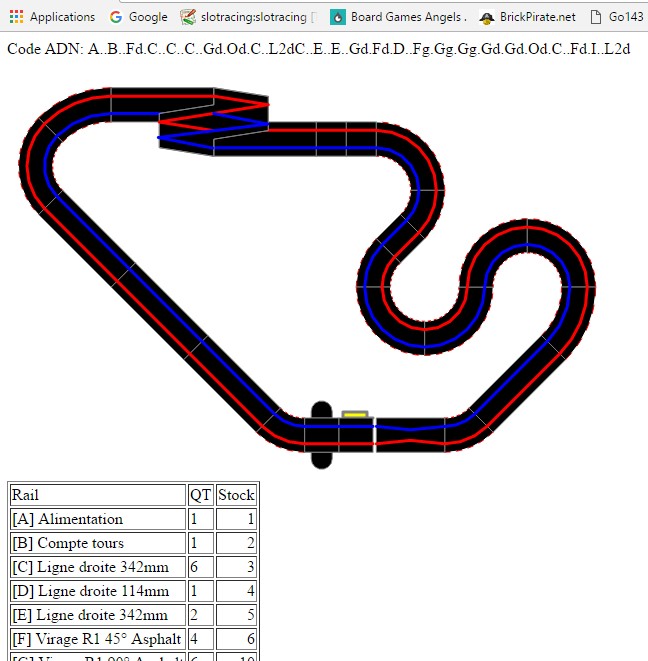Click the Code ADN text line

pyautogui.click(x=318, y=49)
